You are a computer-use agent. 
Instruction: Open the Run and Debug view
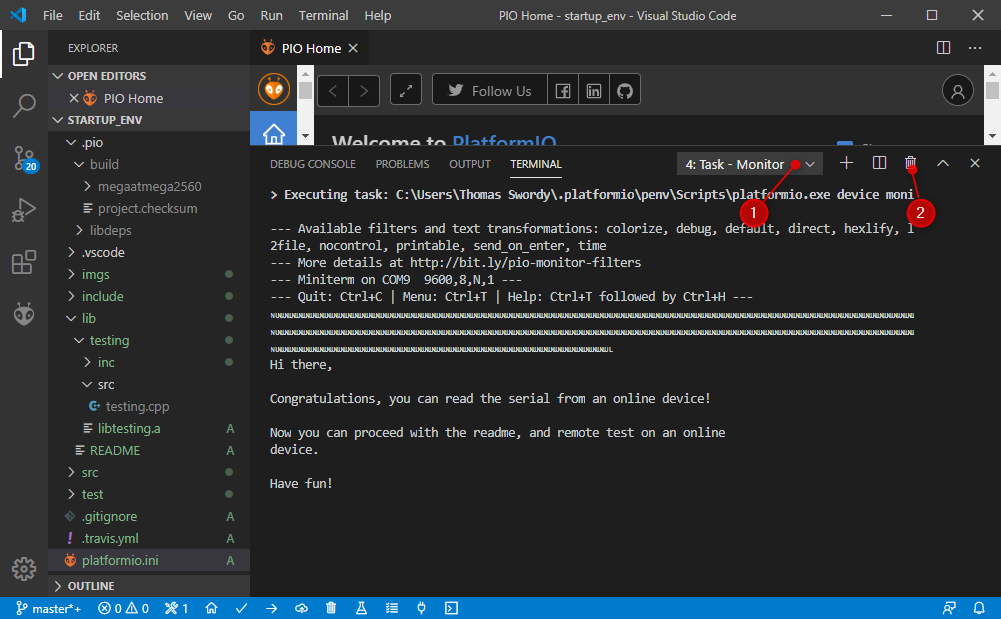24,210
